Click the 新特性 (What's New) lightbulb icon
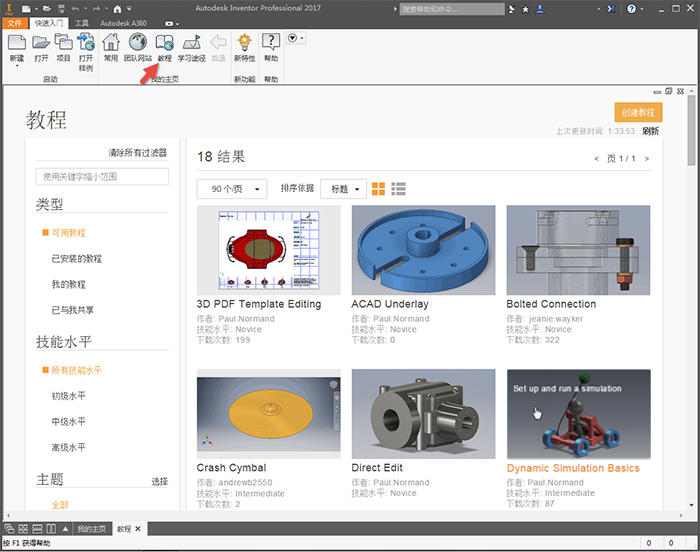This screenshot has width=700, height=552. pos(244,42)
